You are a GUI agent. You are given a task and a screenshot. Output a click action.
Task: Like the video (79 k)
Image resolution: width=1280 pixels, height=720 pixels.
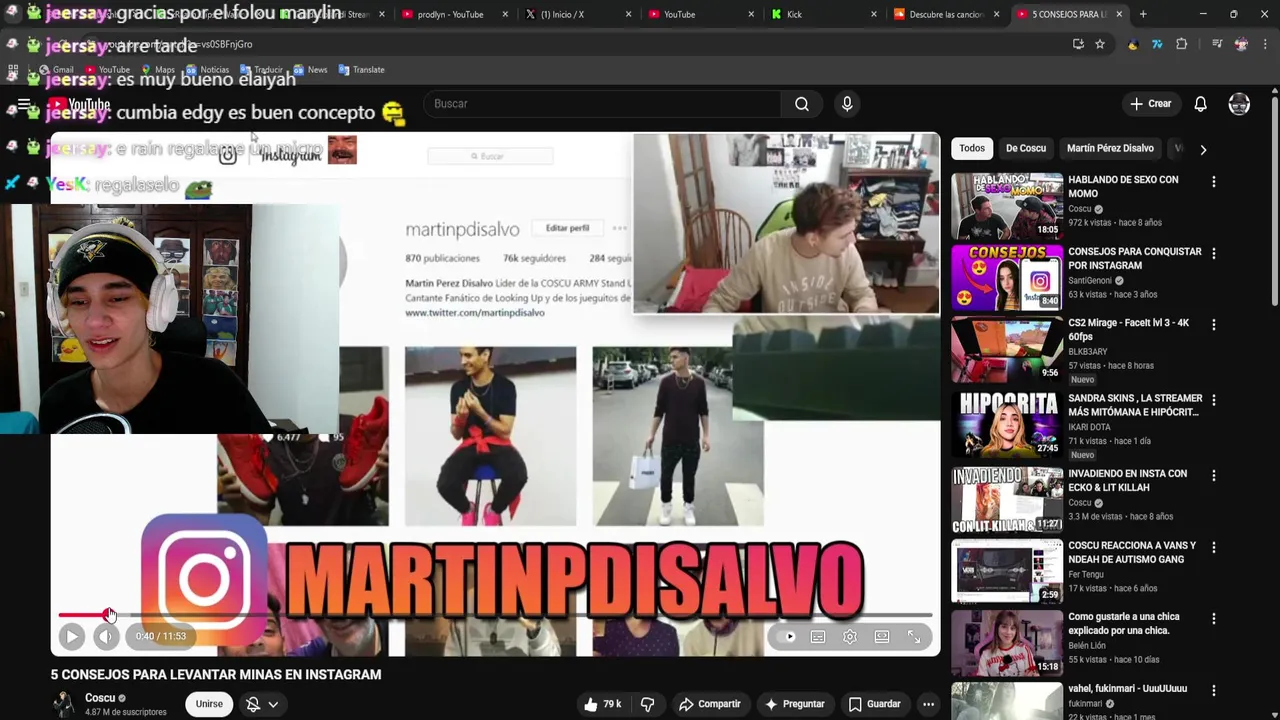point(603,704)
